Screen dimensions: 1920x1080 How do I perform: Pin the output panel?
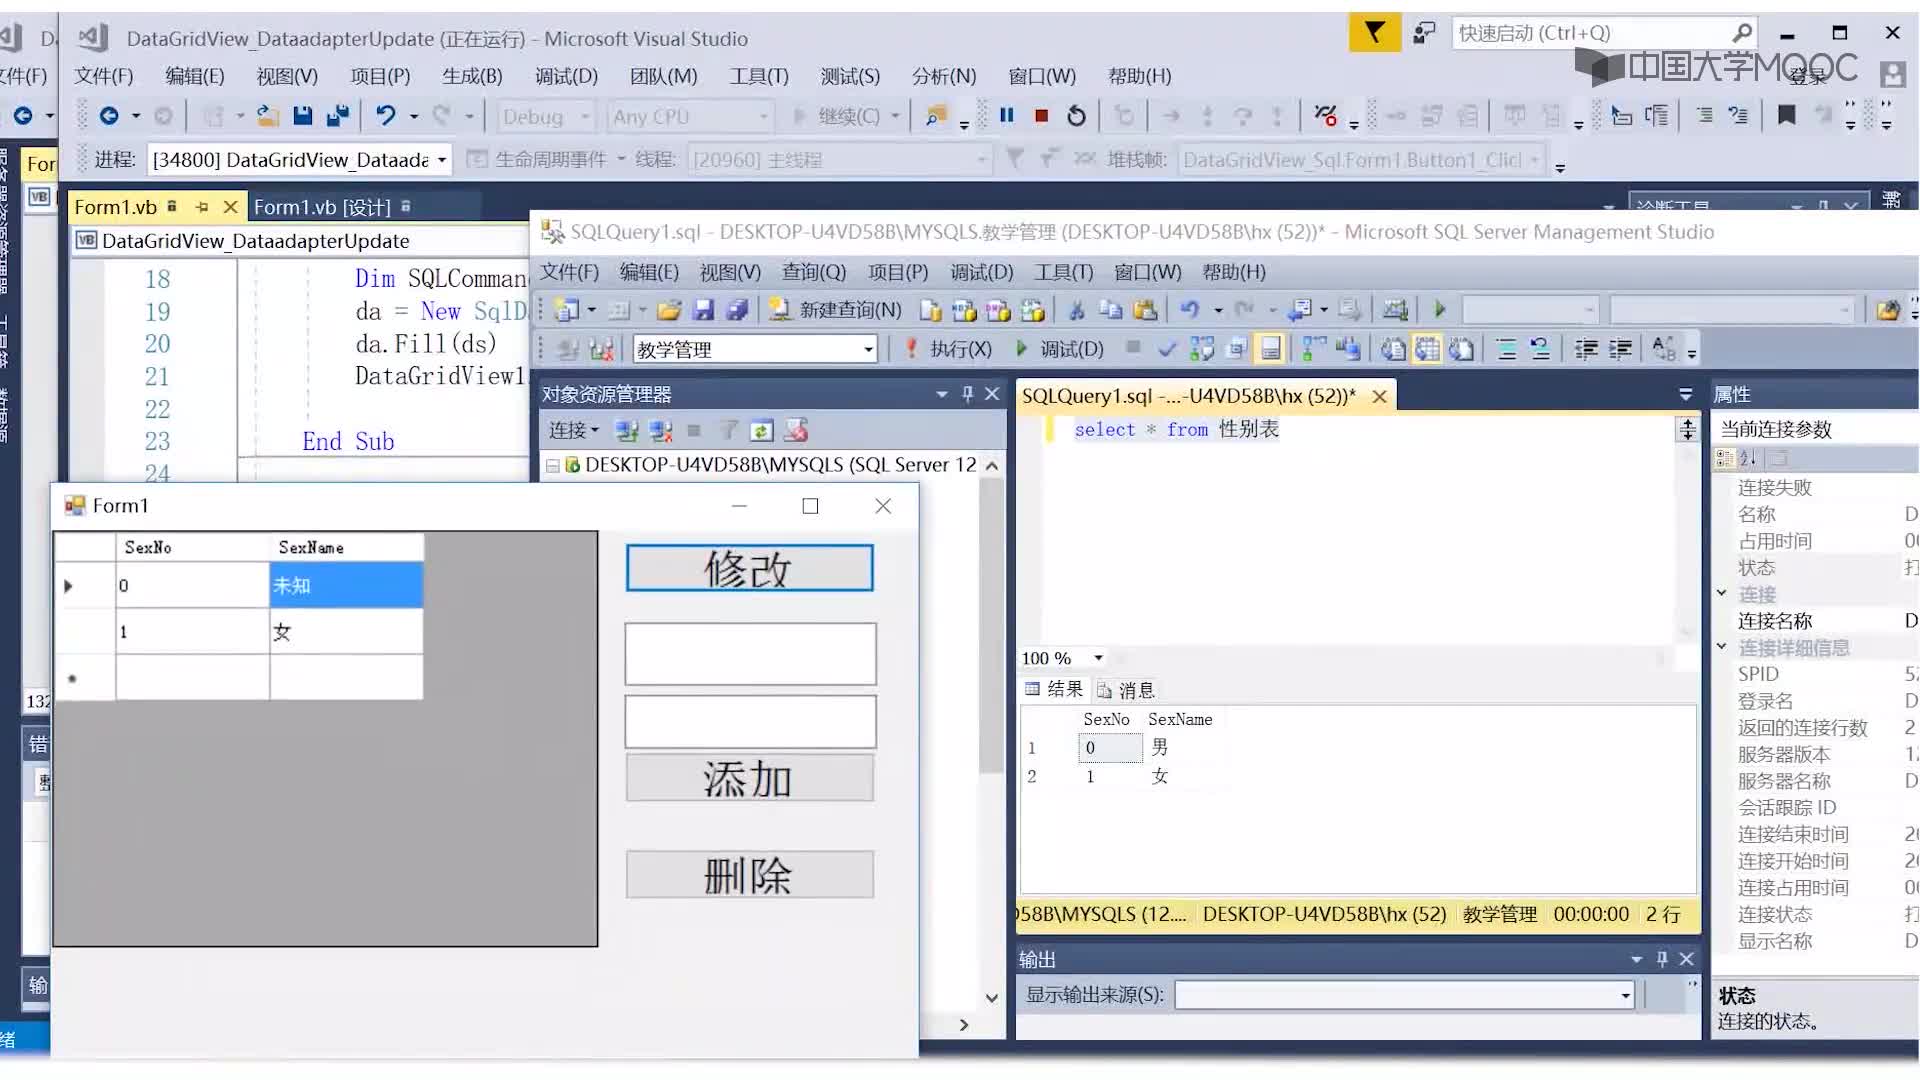coord(1662,959)
